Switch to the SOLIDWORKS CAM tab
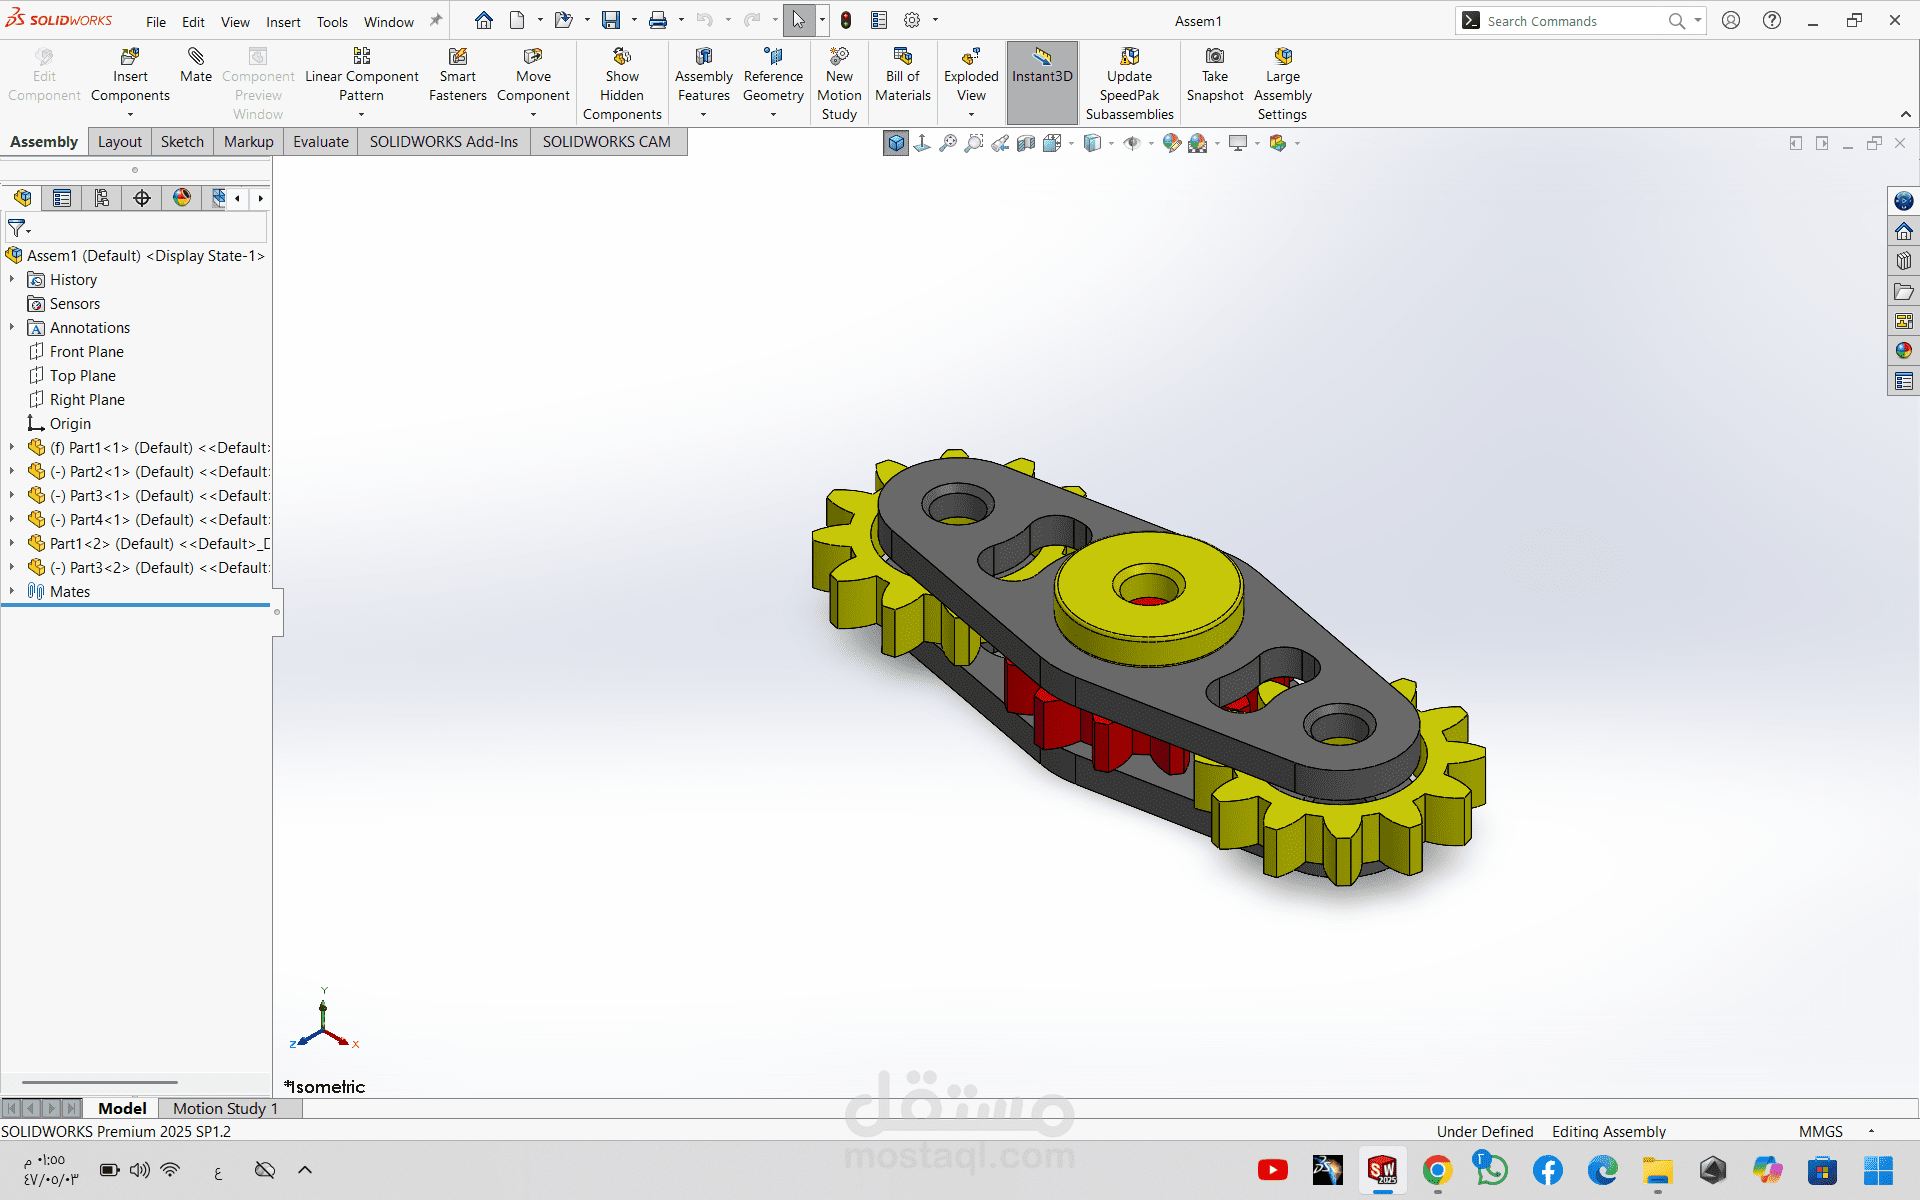1920x1200 pixels. coord(607,142)
